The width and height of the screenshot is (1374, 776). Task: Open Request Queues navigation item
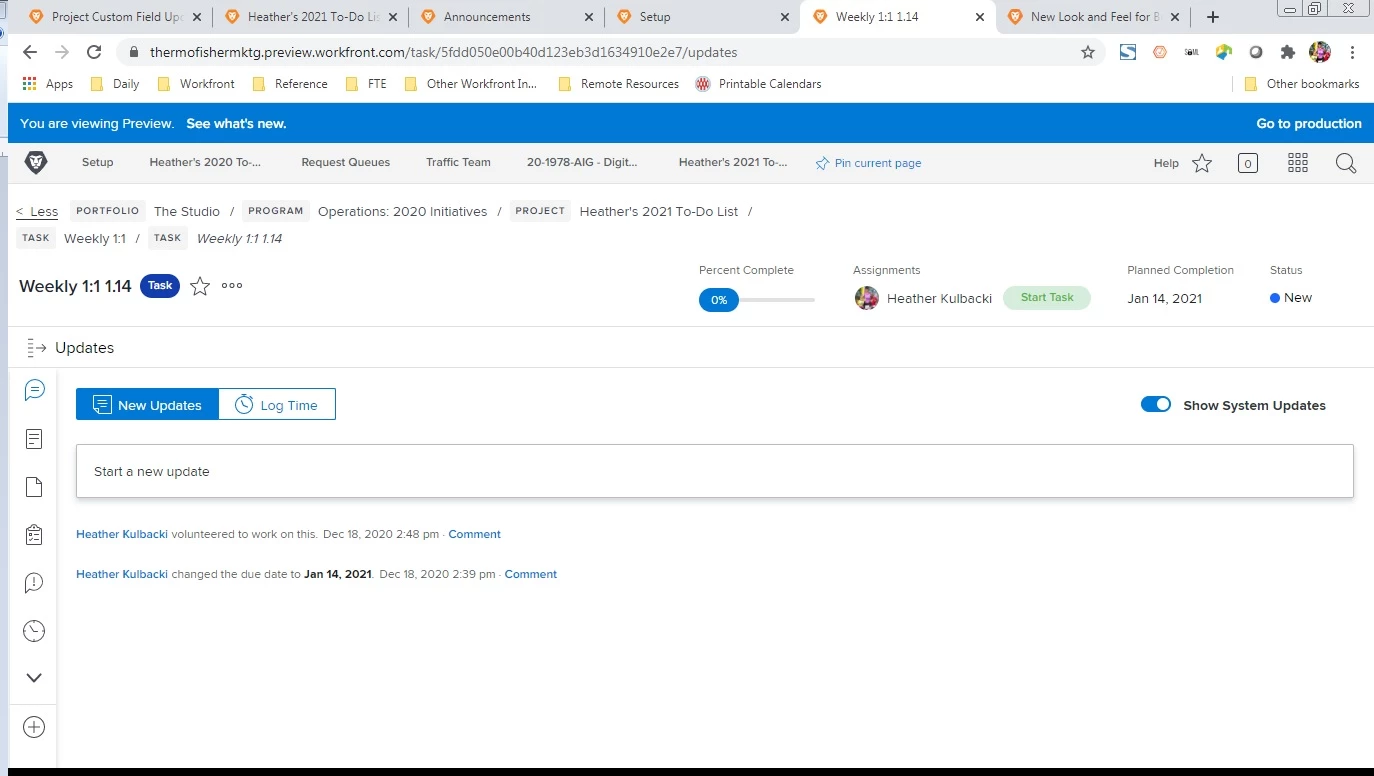[346, 162]
